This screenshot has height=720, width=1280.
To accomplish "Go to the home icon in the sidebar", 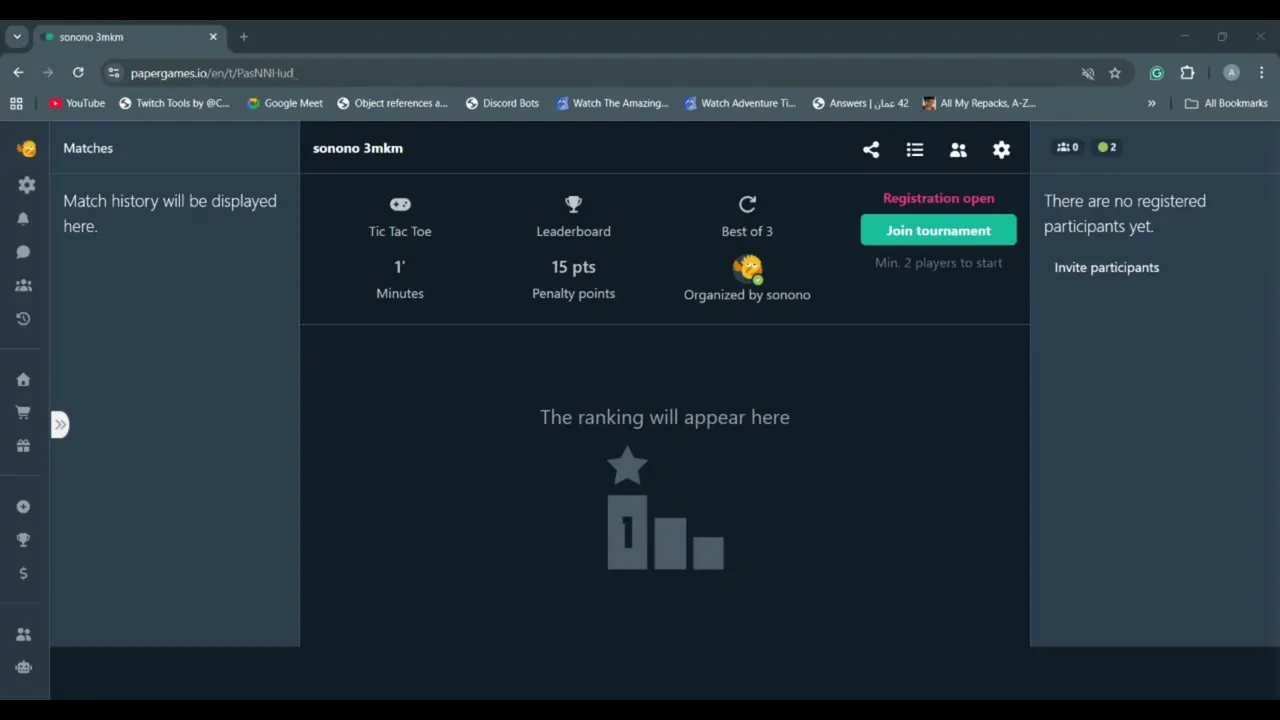I will click(23, 380).
